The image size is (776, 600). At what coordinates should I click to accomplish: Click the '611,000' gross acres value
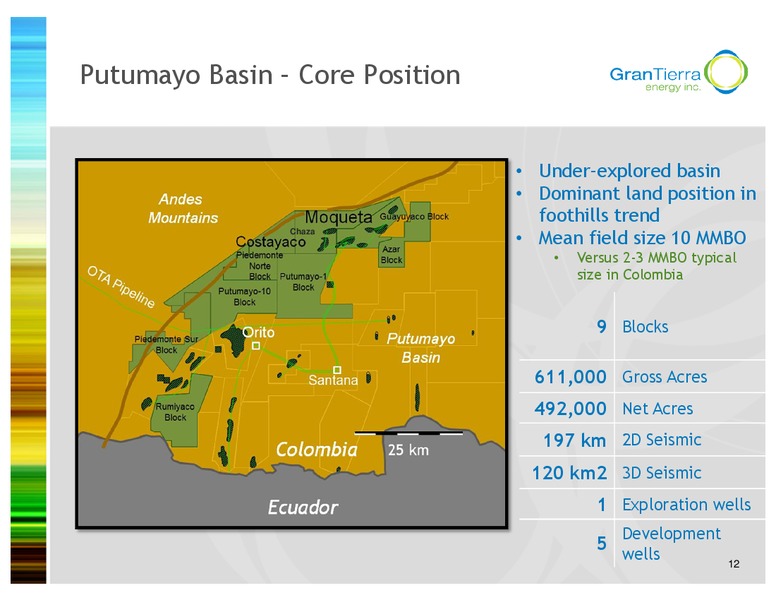click(570, 377)
